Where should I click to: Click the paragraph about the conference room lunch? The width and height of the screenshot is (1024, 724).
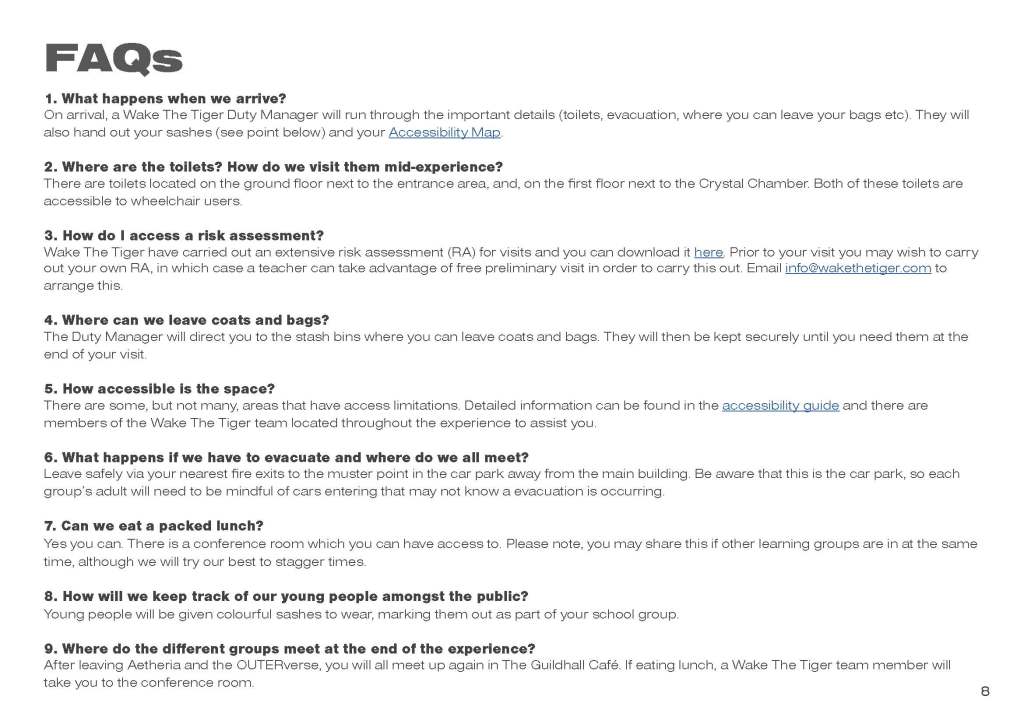click(x=510, y=552)
